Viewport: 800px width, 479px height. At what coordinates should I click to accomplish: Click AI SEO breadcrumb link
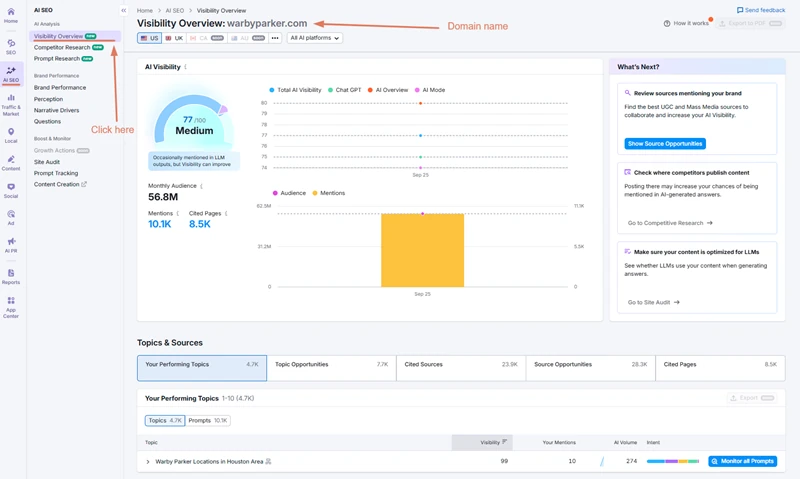click(x=174, y=11)
